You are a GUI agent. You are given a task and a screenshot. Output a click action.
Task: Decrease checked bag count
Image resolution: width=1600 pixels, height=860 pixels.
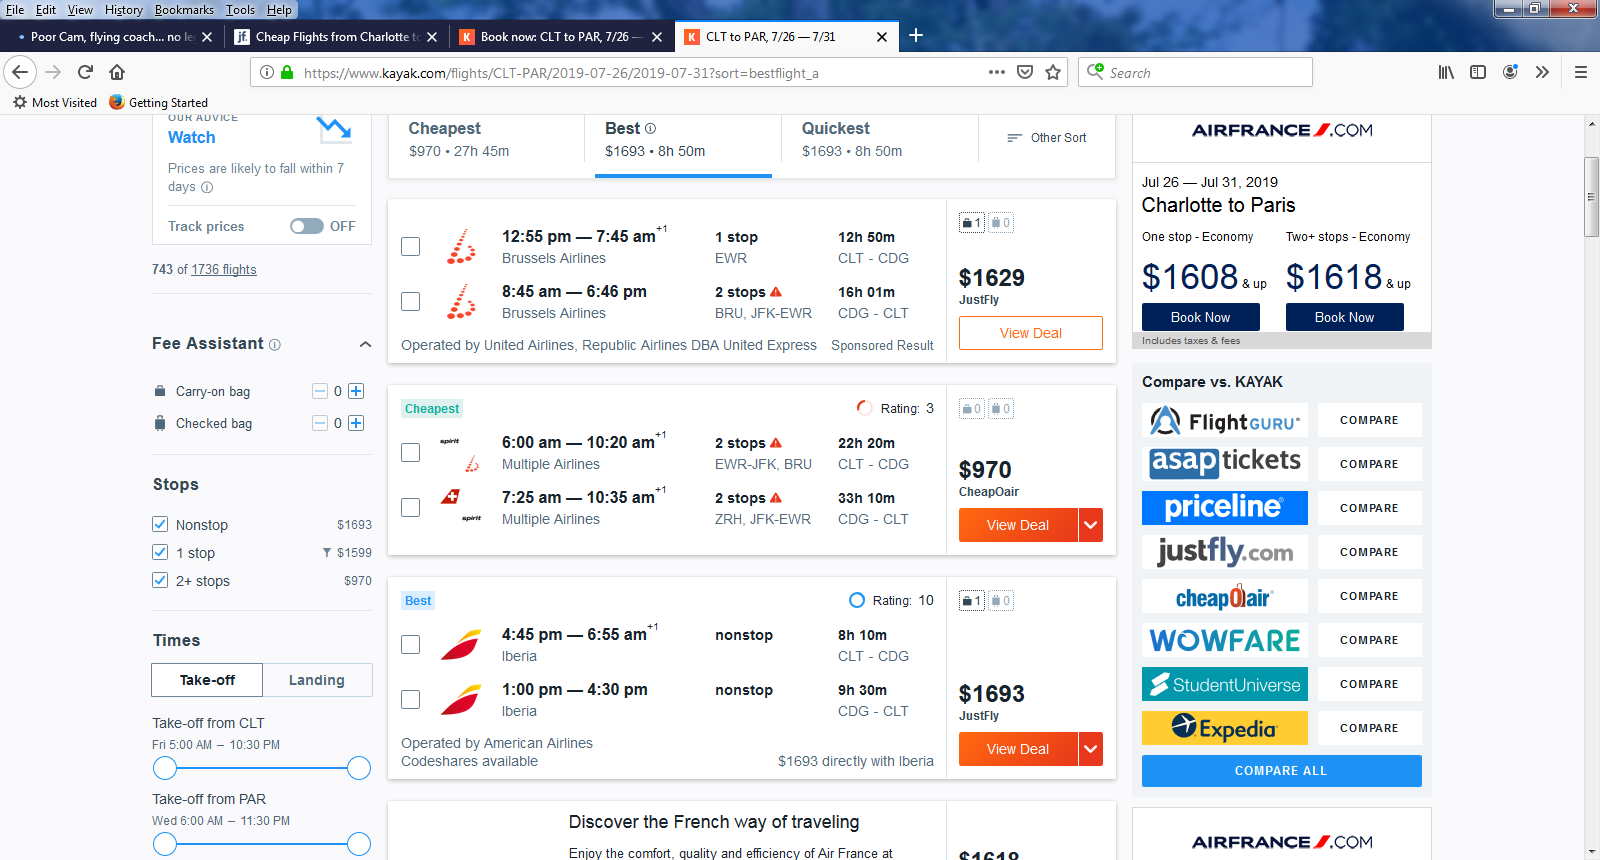pos(320,423)
